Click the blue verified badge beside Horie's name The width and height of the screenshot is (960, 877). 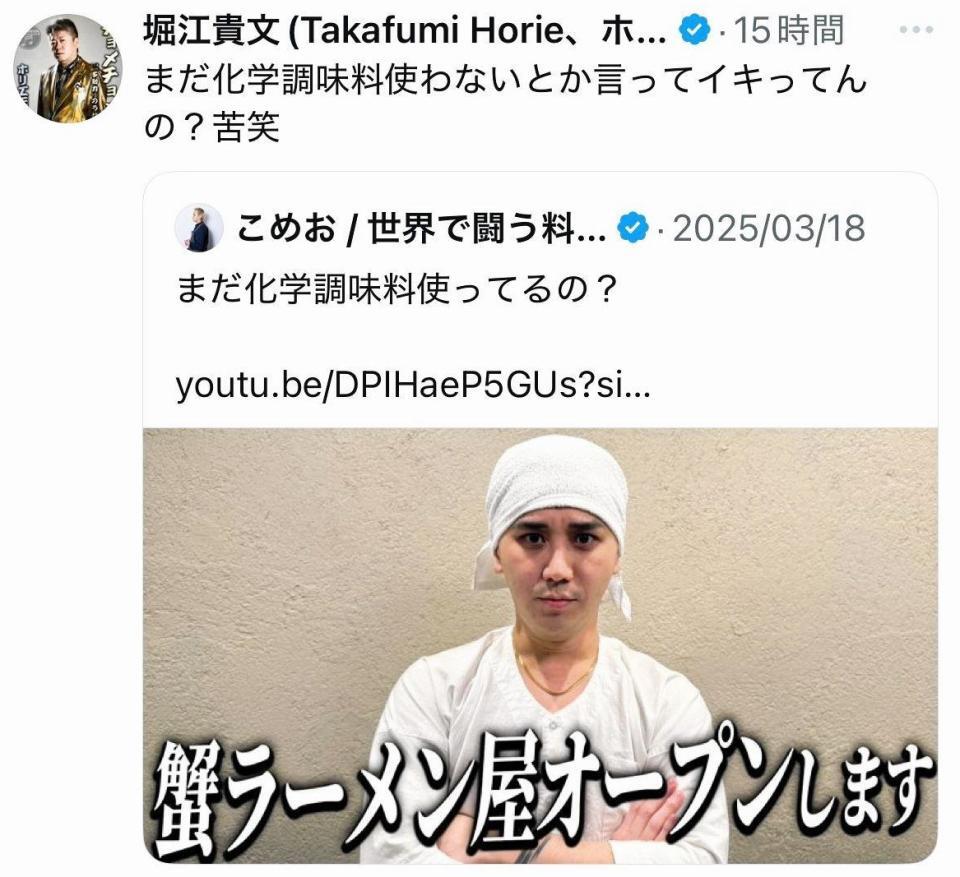click(696, 30)
